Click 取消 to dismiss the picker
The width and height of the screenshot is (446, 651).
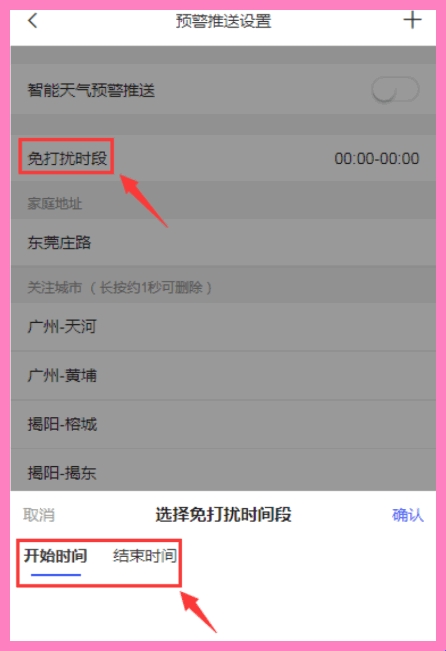(39, 515)
